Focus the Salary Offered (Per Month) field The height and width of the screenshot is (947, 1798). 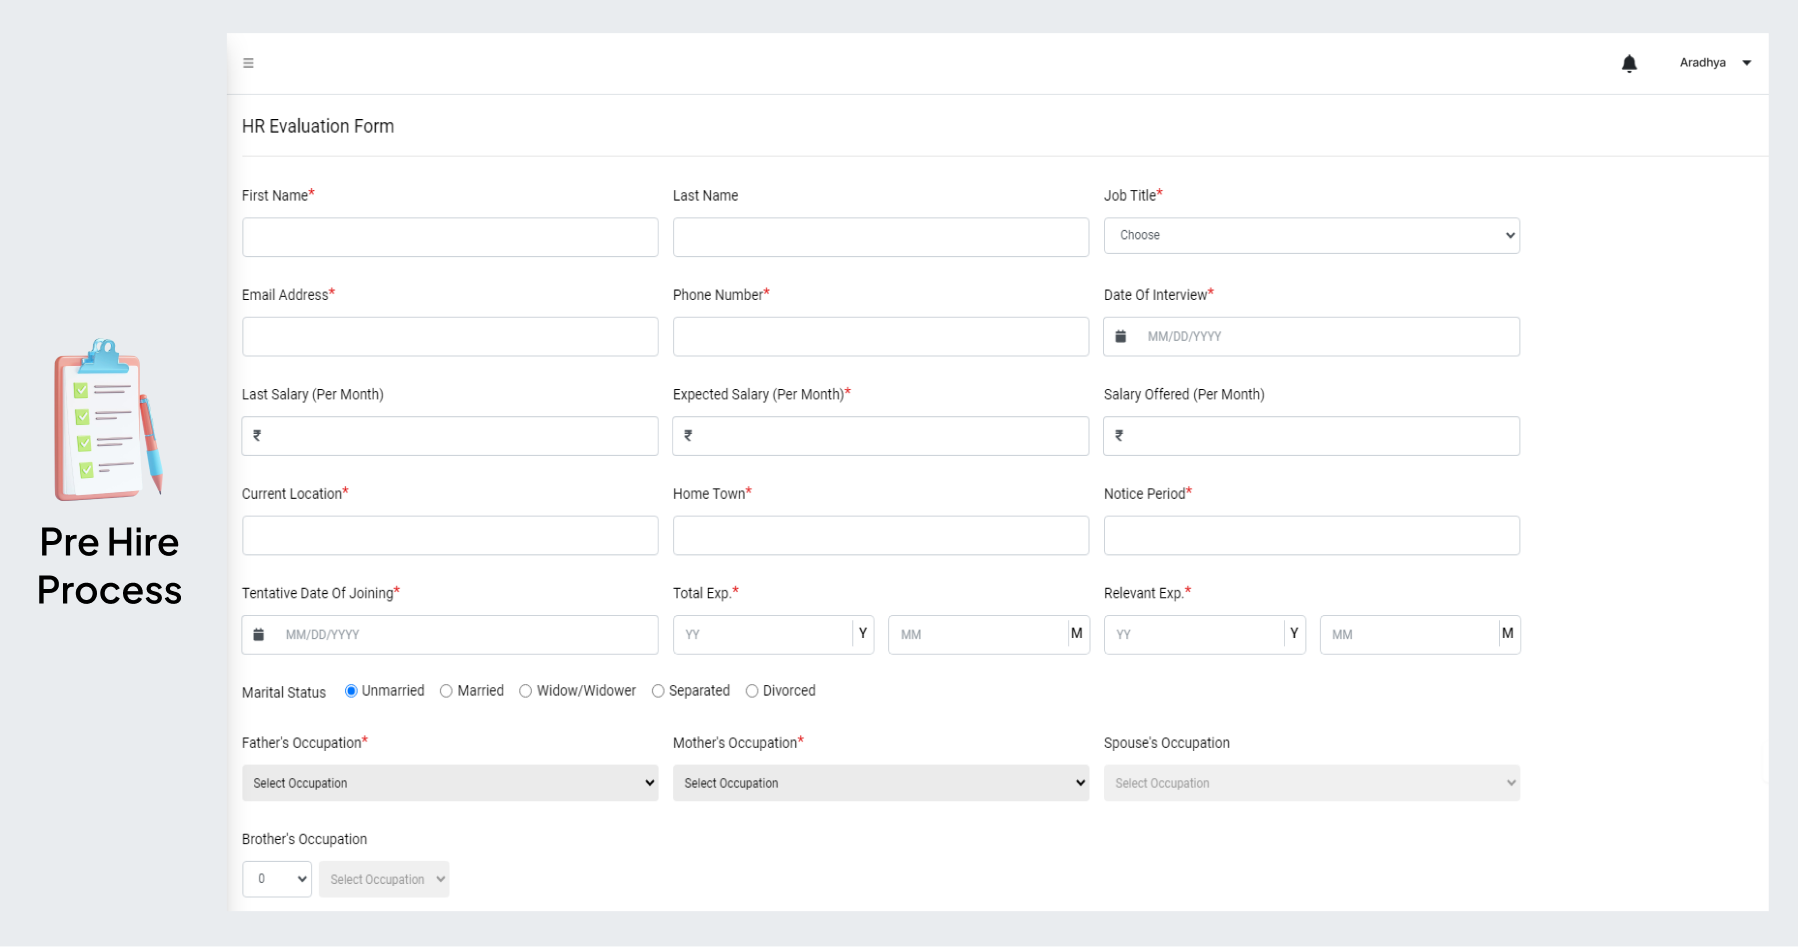tap(1312, 436)
